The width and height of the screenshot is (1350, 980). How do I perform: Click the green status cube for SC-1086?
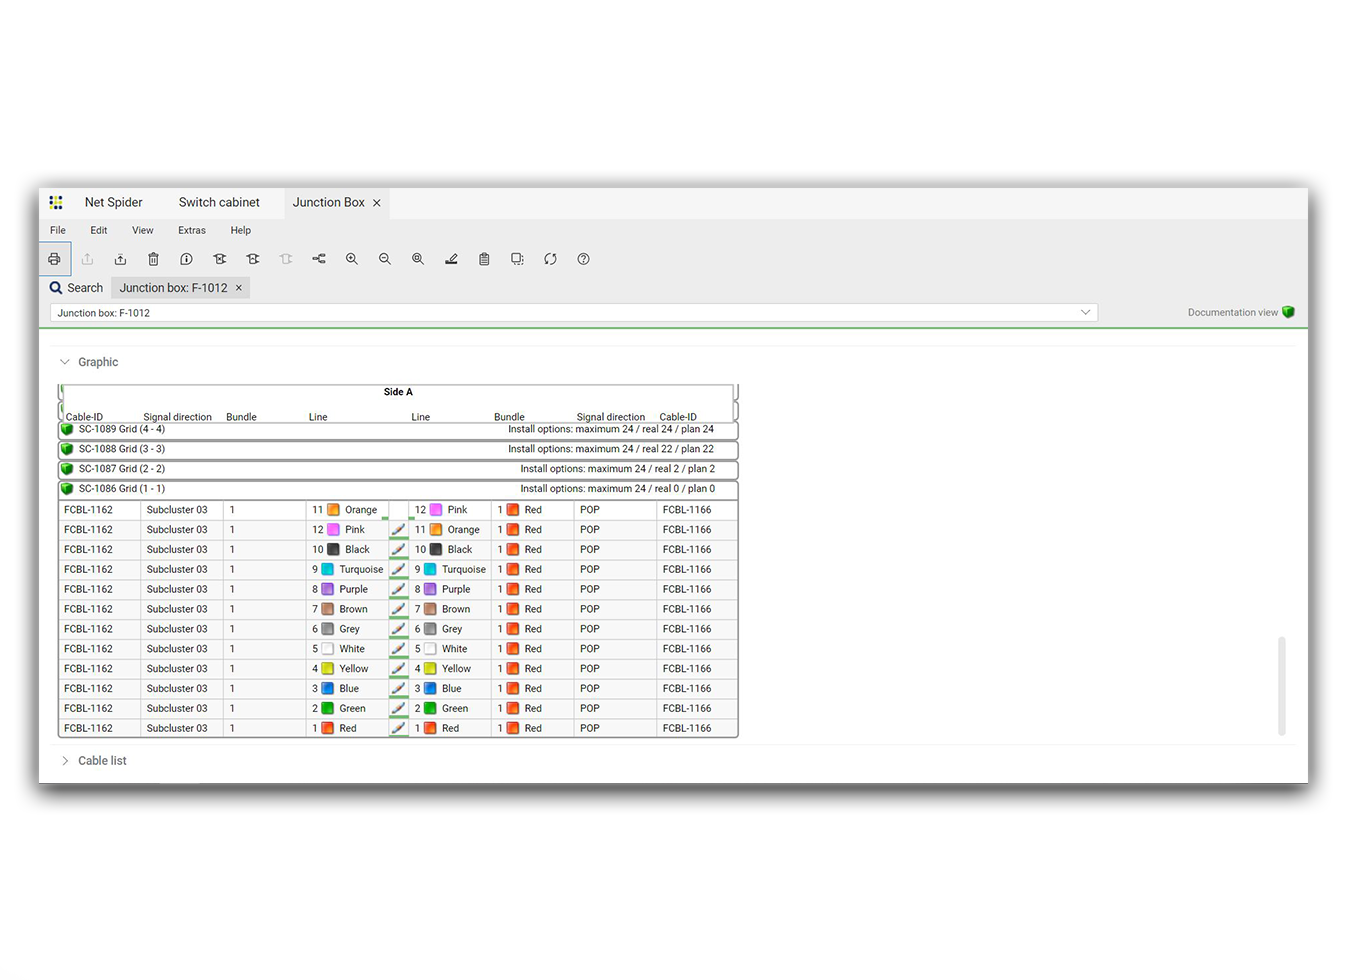click(x=66, y=488)
